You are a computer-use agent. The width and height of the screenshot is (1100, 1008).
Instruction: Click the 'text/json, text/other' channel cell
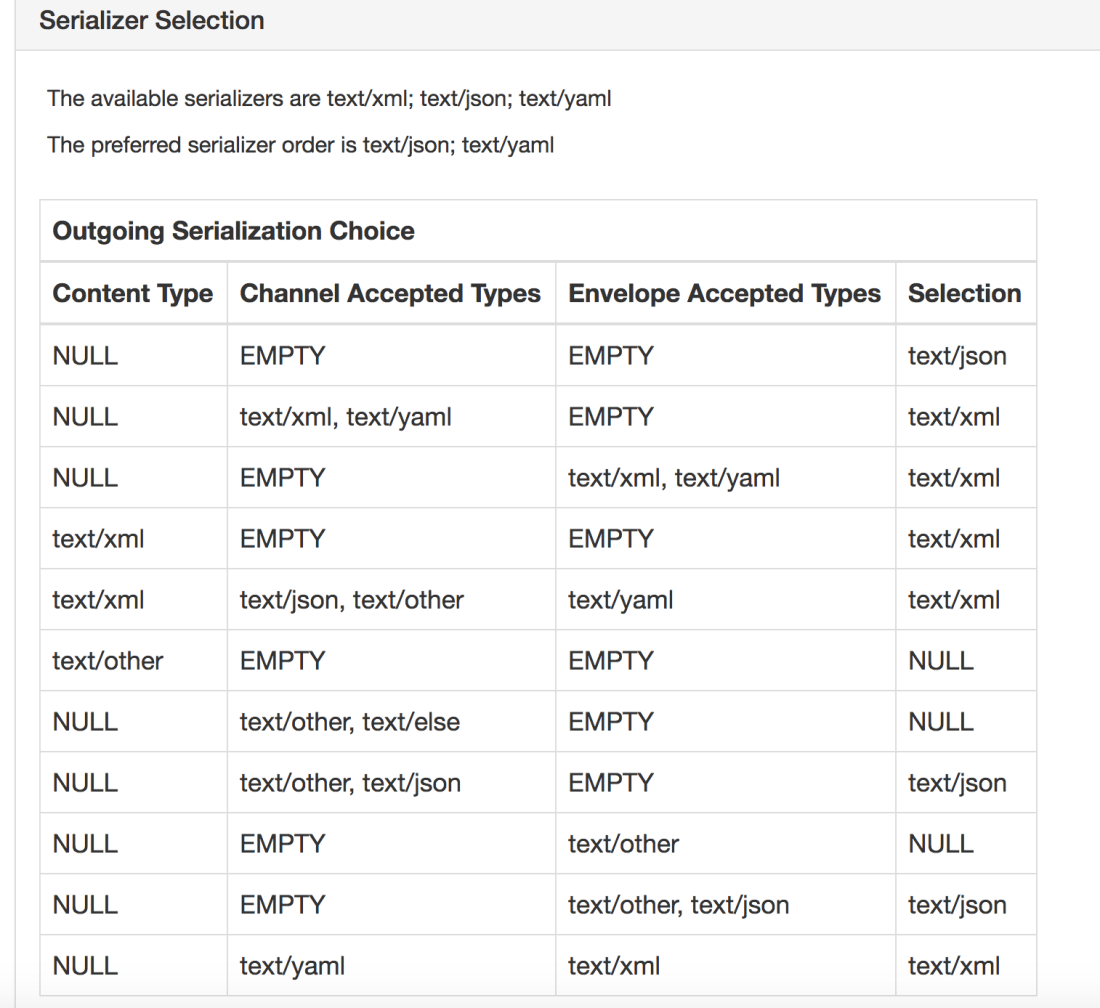352,600
